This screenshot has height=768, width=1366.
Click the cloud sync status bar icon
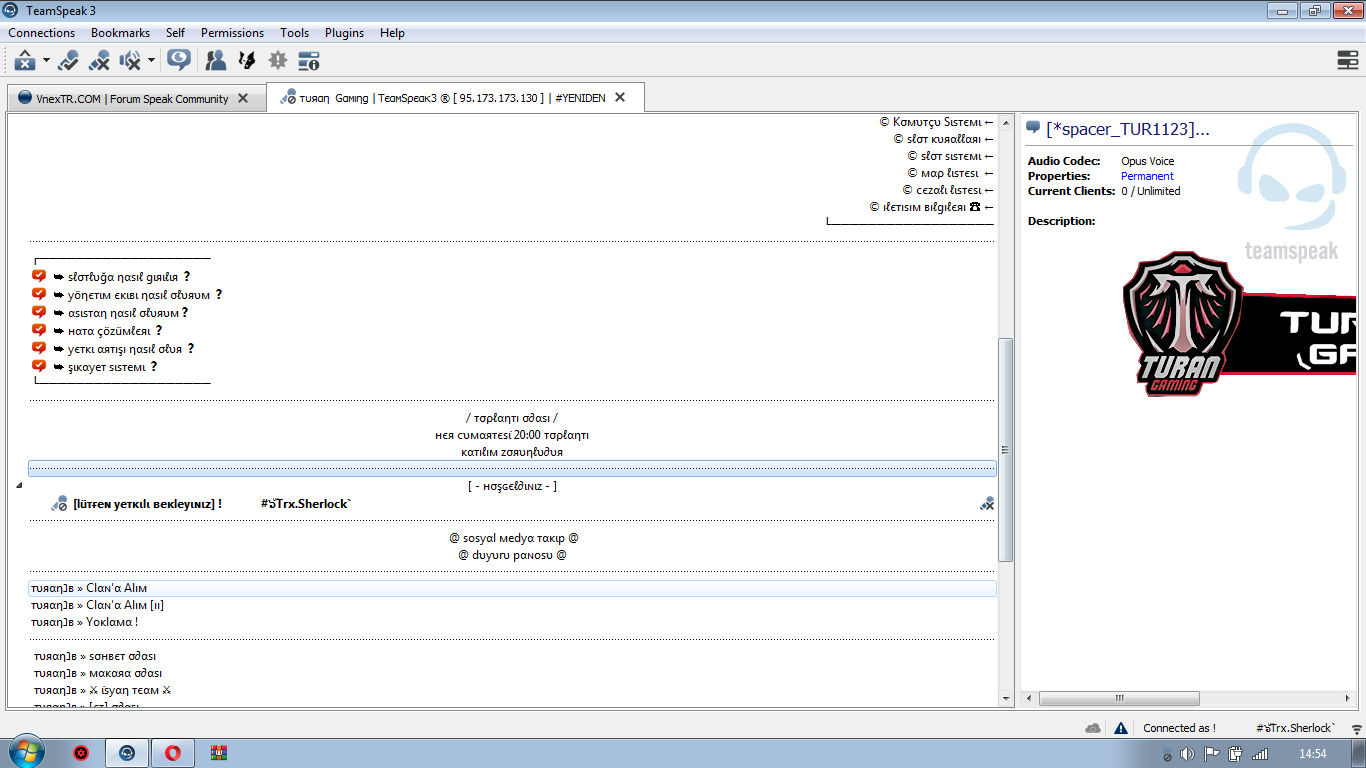[1093, 728]
